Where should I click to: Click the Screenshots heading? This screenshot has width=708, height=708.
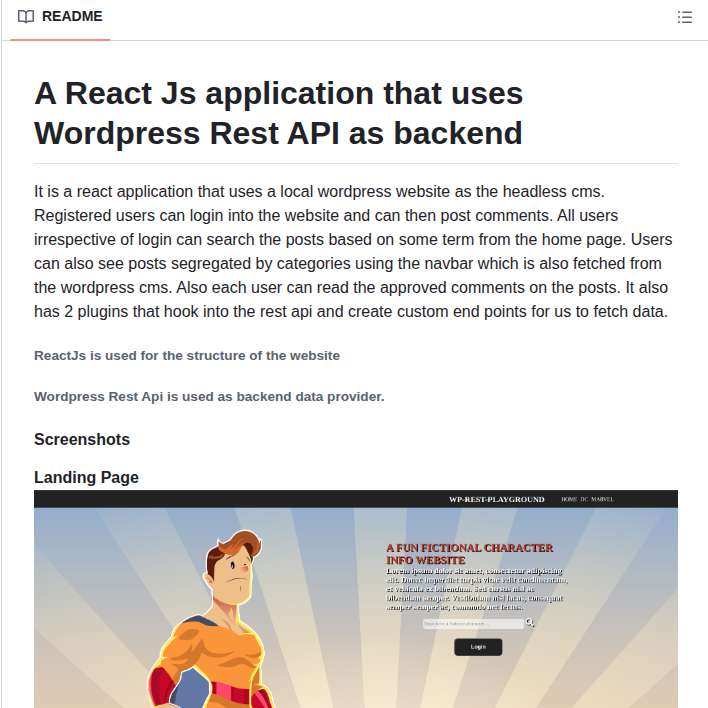click(82, 439)
